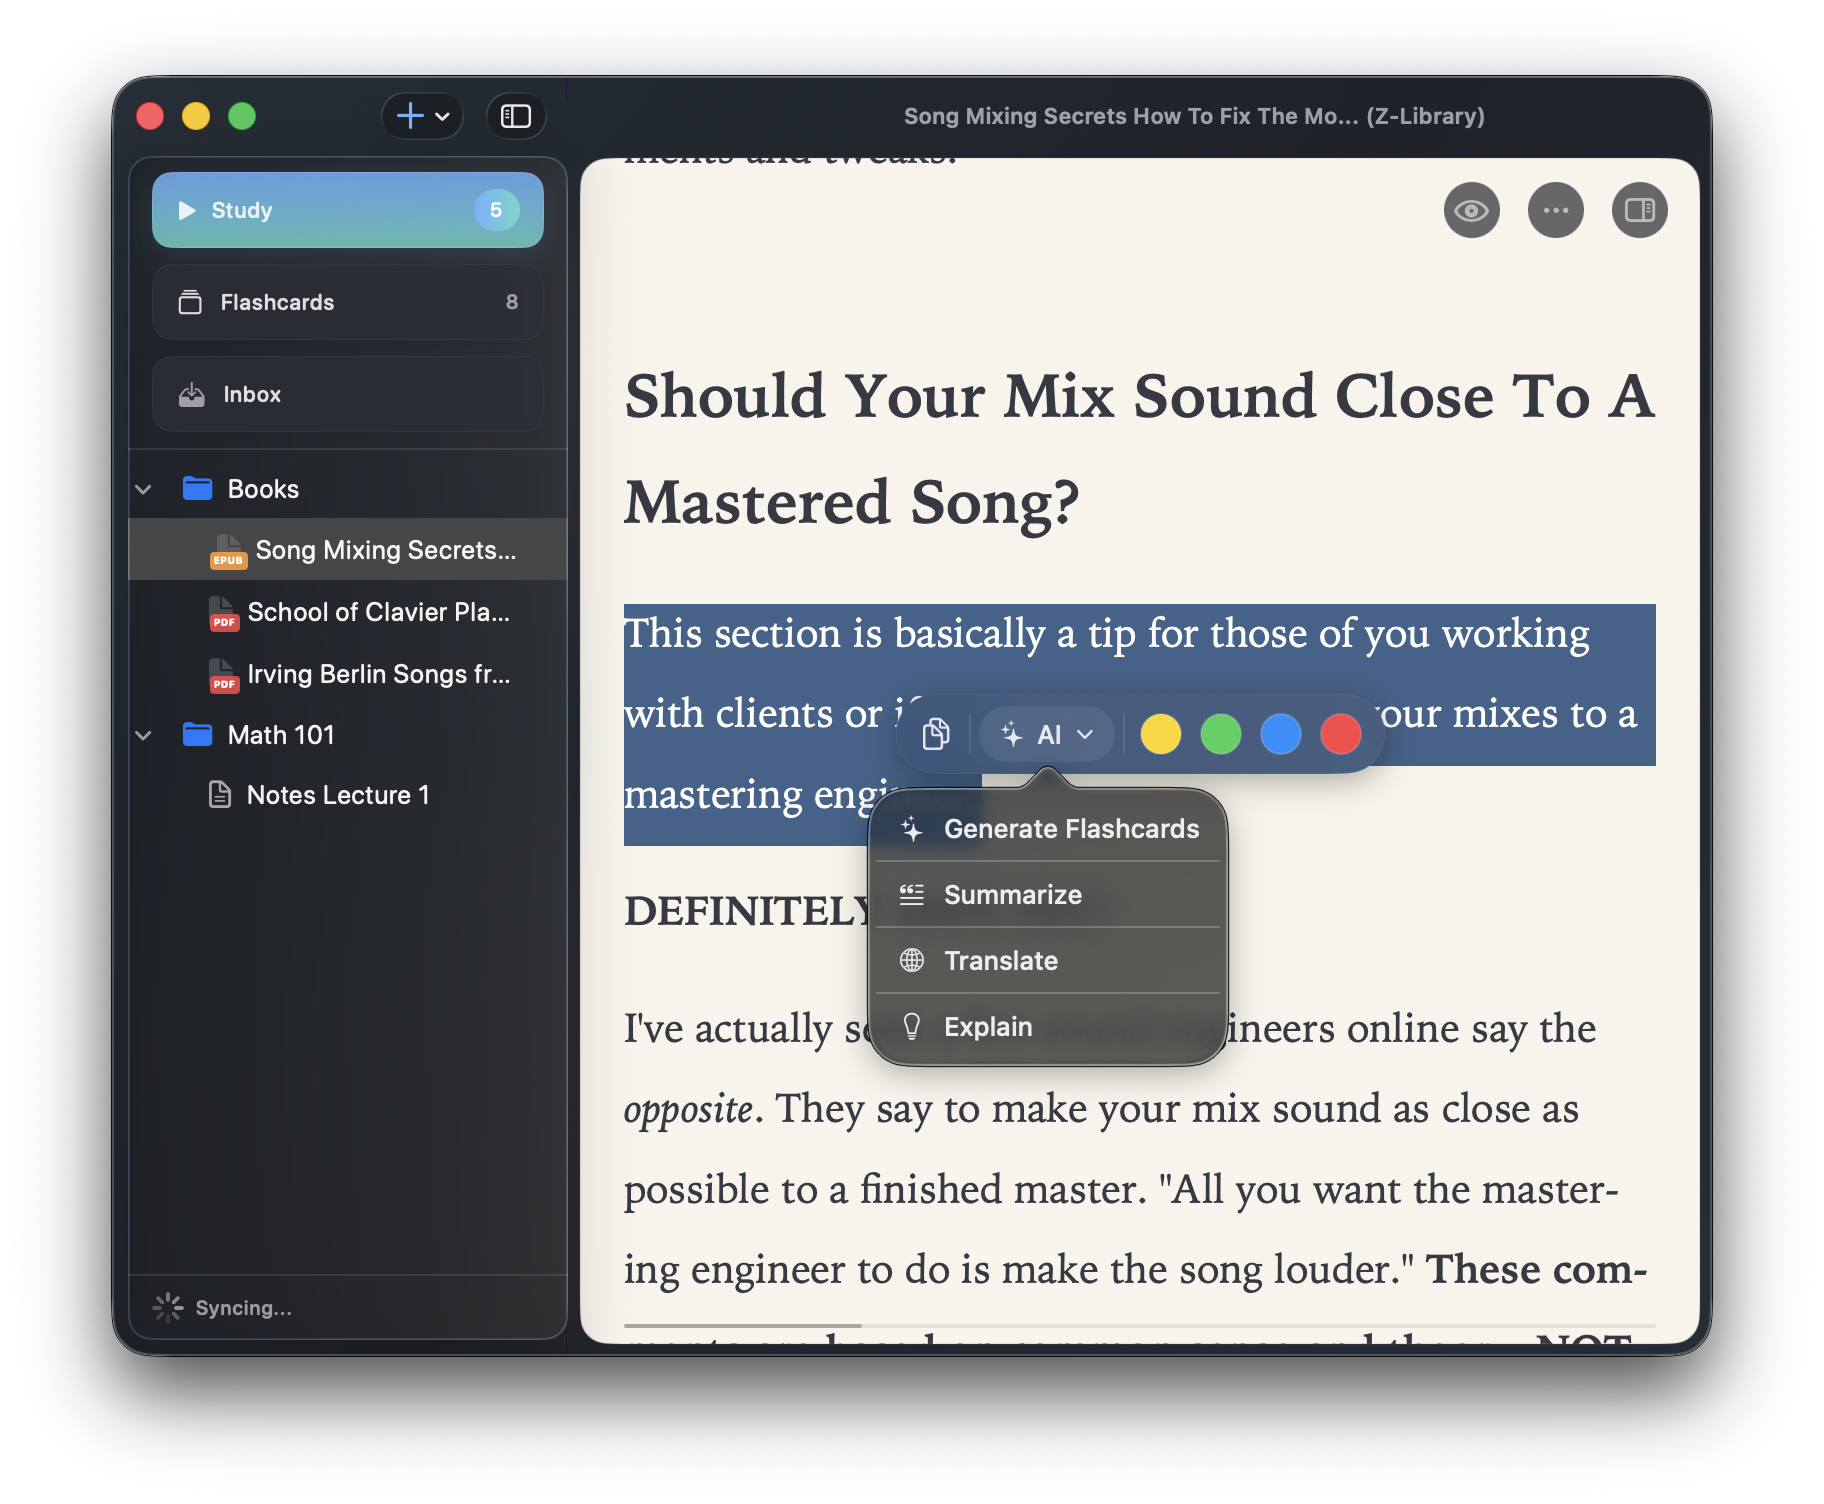
Task: Open the AI actions dropdown chevron
Action: [1084, 733]
